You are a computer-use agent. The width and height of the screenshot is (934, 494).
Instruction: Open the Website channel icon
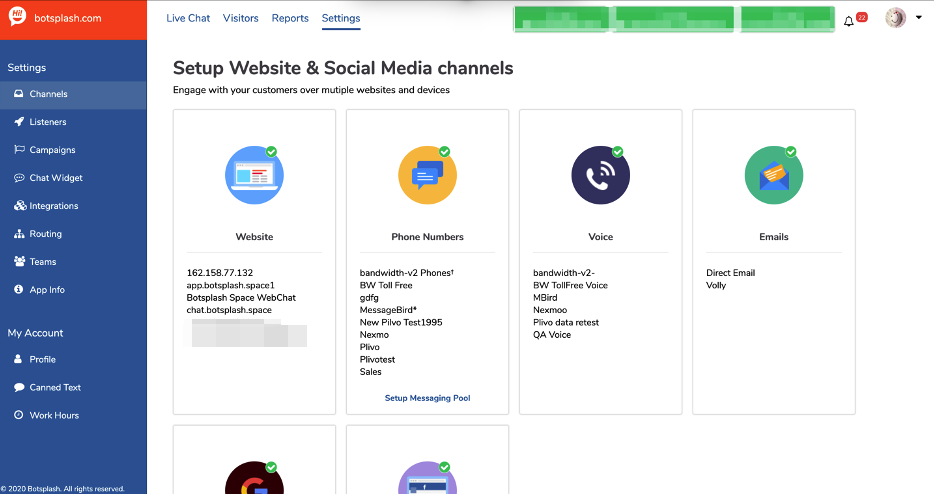point(254,175)
